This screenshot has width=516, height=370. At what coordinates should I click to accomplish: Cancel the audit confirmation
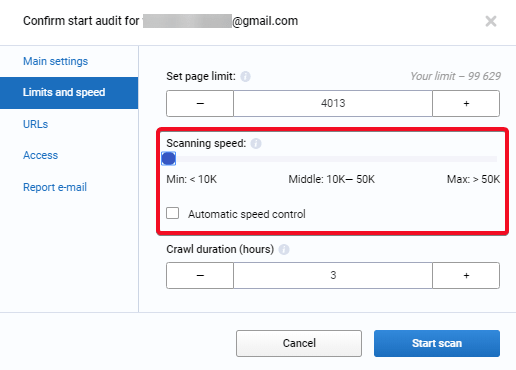coord(299,343)
